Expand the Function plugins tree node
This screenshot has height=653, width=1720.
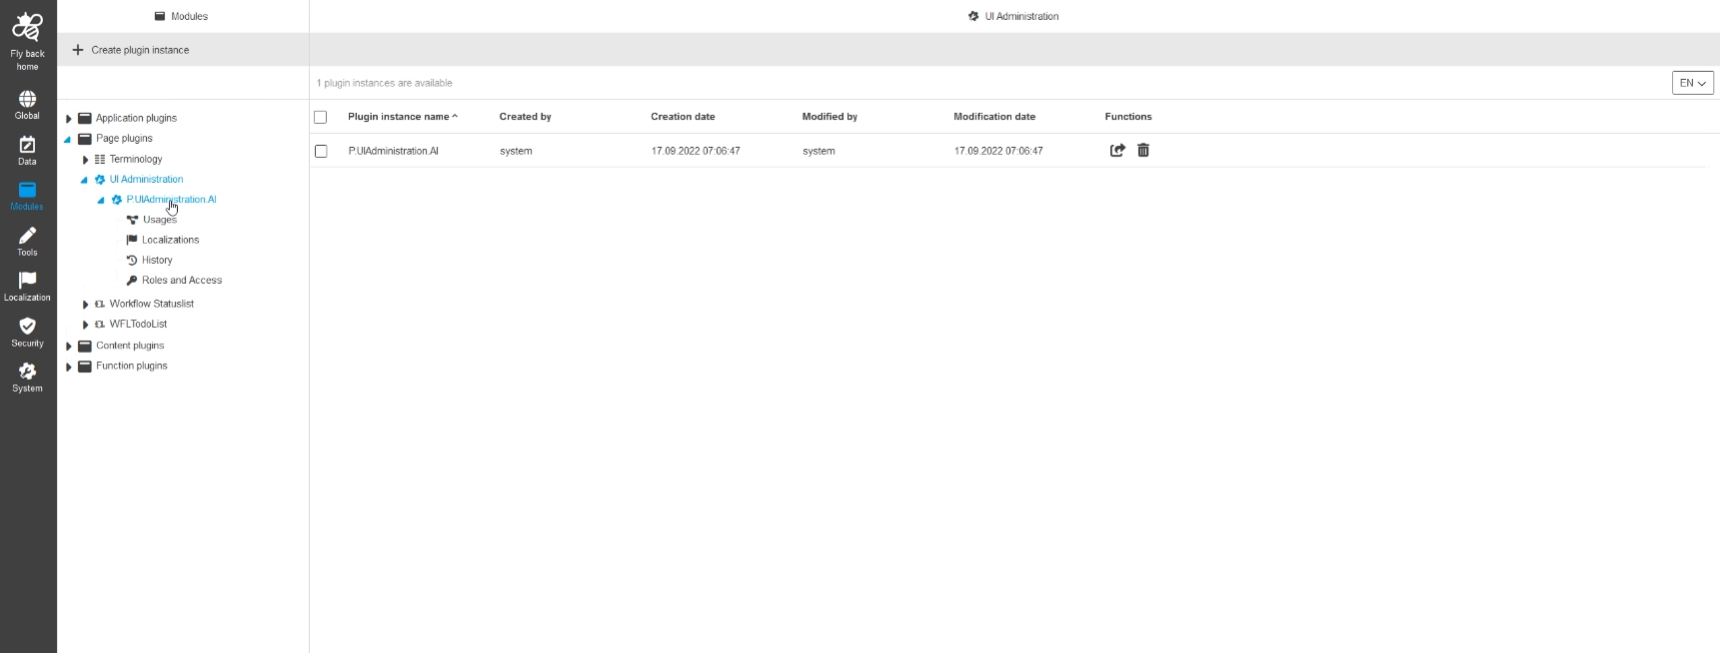tap(69, 367)
